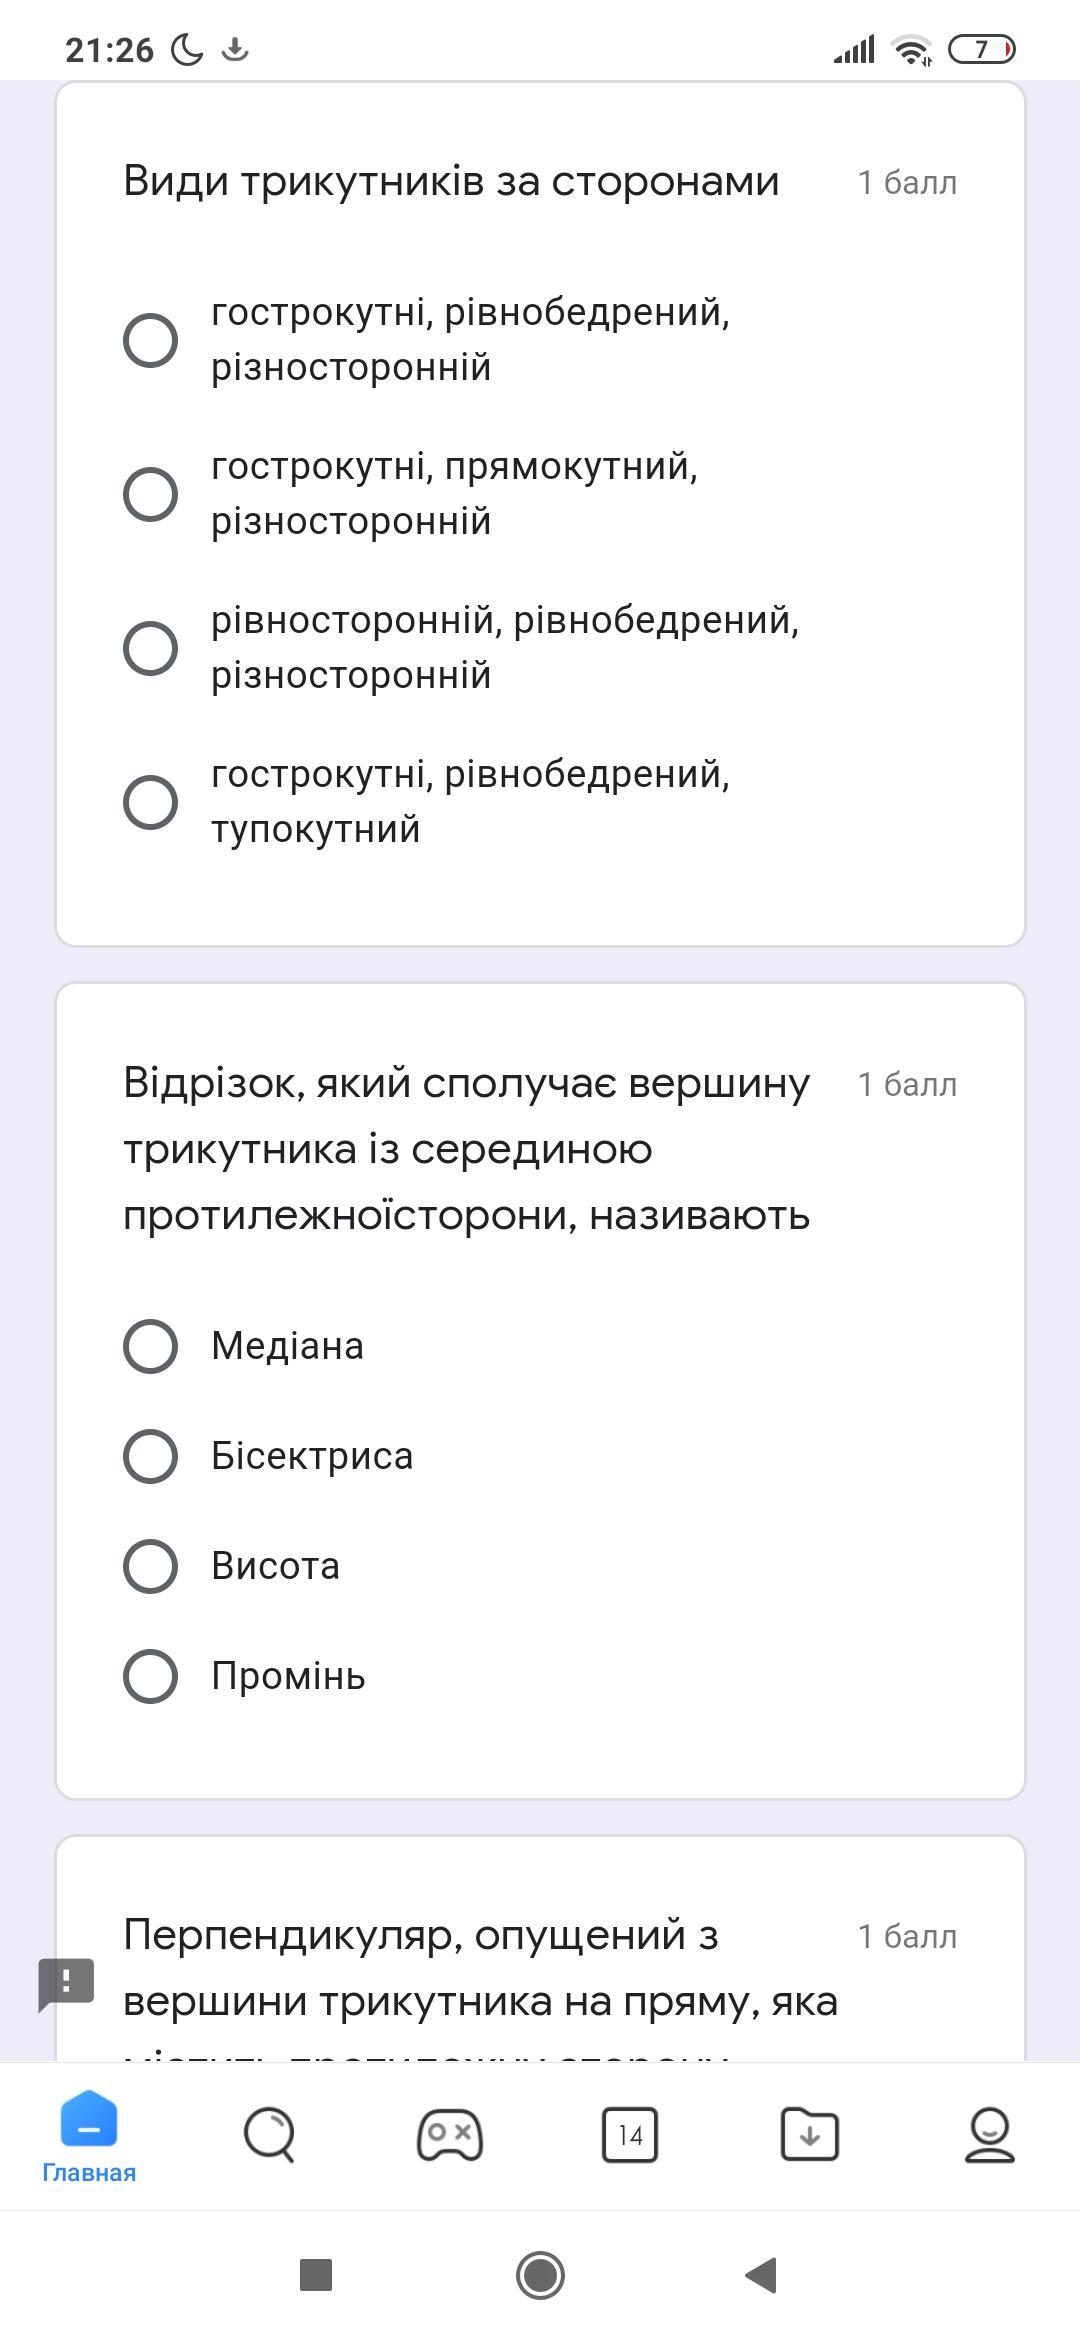Open the games controller icon

(x=450, y=2135)
